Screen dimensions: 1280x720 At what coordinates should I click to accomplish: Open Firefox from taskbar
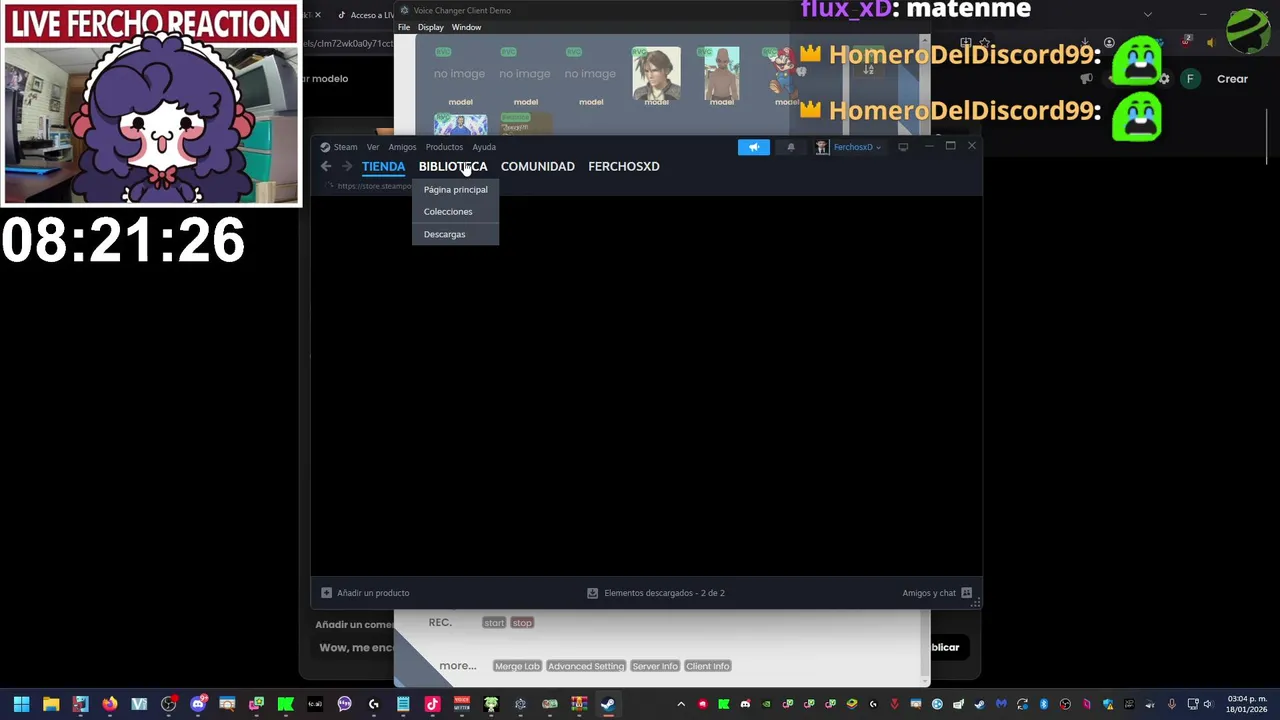tap(110, 704)
